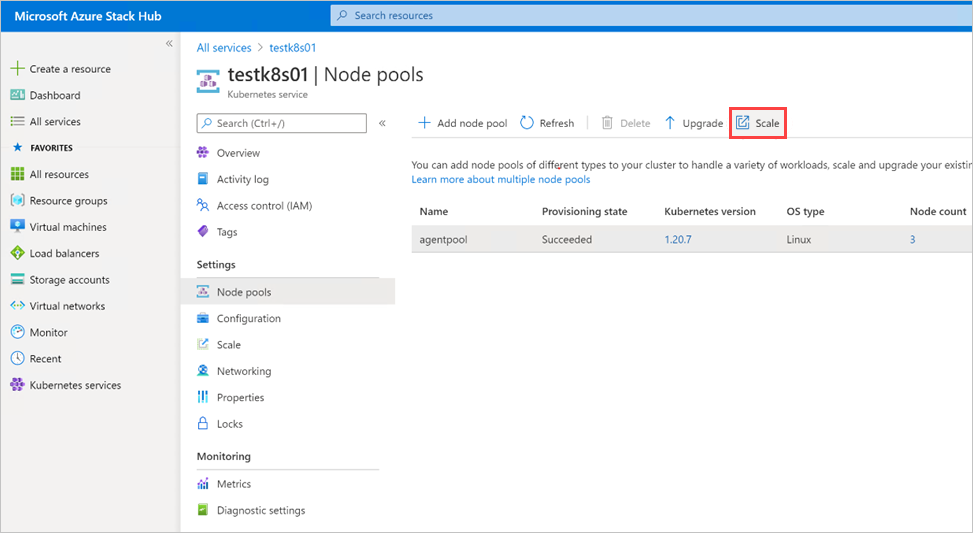Viewport: 973px width, 533px height.
Task: Click the Create a resource plus icon
Action: pyautogui.click(x=17, y=69)
